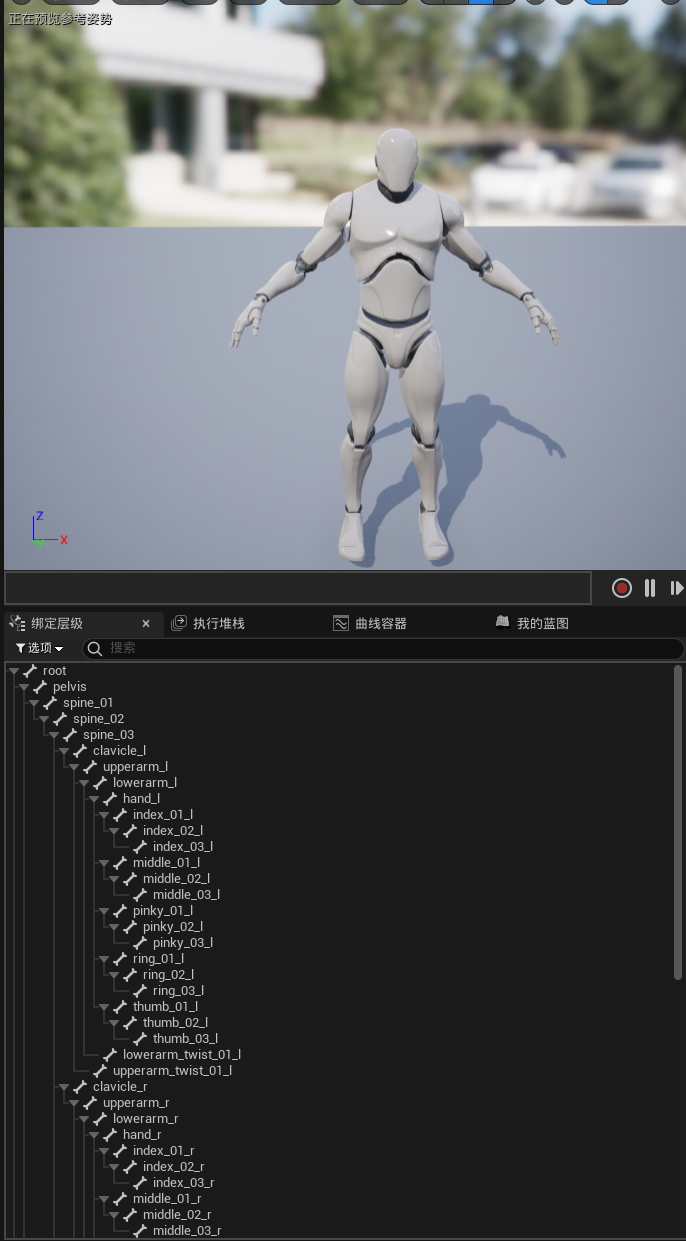The width and height of the screenshot is (686, 1241).
Task: Select the pinky_02_l bone label
Action: pyautogui.click(x=173, y=927)
